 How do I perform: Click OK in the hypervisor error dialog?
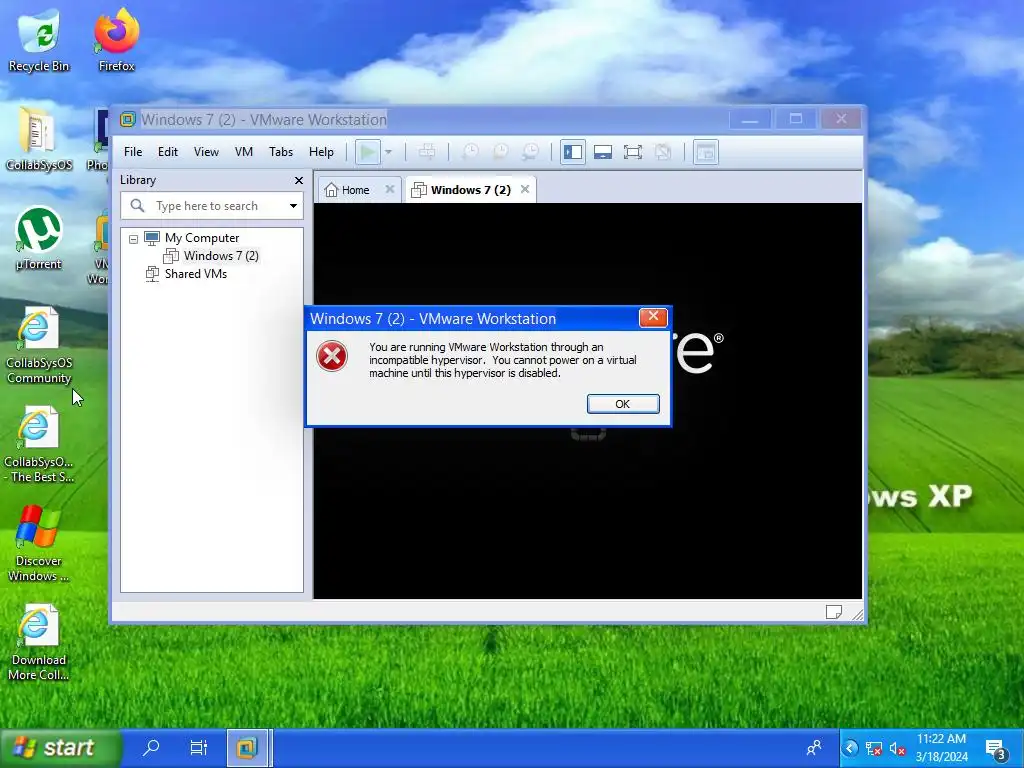(x=622, y=404)
